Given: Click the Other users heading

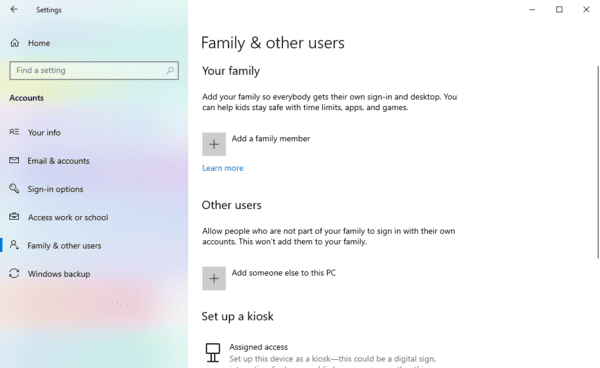Looking at the screenshot, I should [x=232, y=205].
